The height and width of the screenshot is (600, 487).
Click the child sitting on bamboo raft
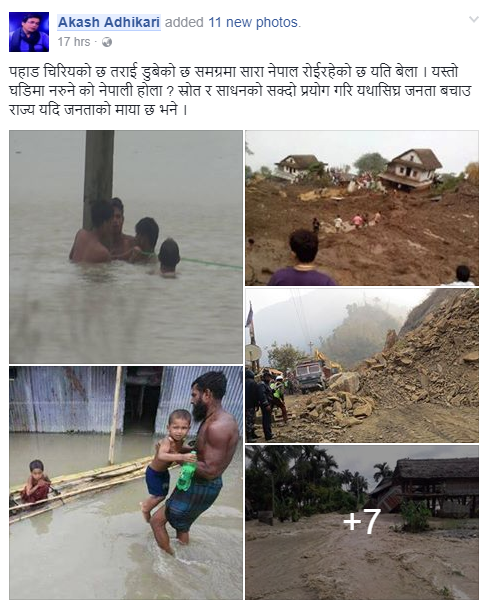coord(36,481)
